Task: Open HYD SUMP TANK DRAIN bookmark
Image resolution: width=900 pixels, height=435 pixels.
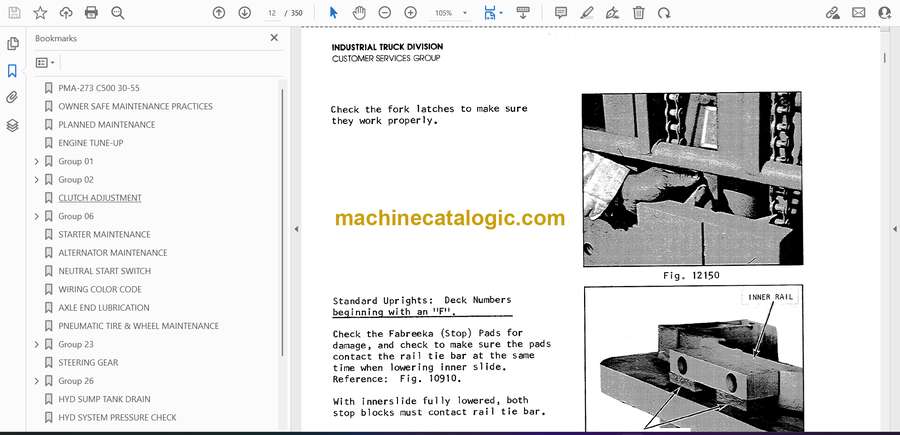Action: pos(104,399)
